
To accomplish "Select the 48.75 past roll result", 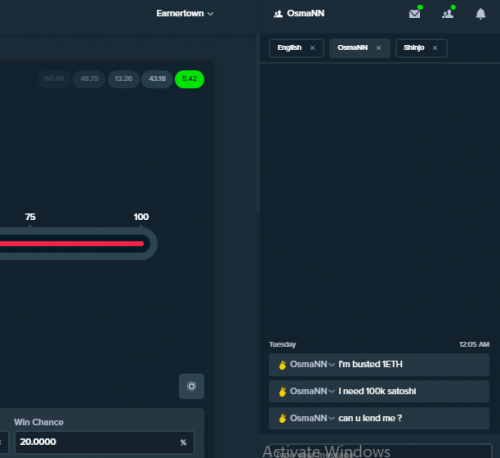I will [89, 79].
